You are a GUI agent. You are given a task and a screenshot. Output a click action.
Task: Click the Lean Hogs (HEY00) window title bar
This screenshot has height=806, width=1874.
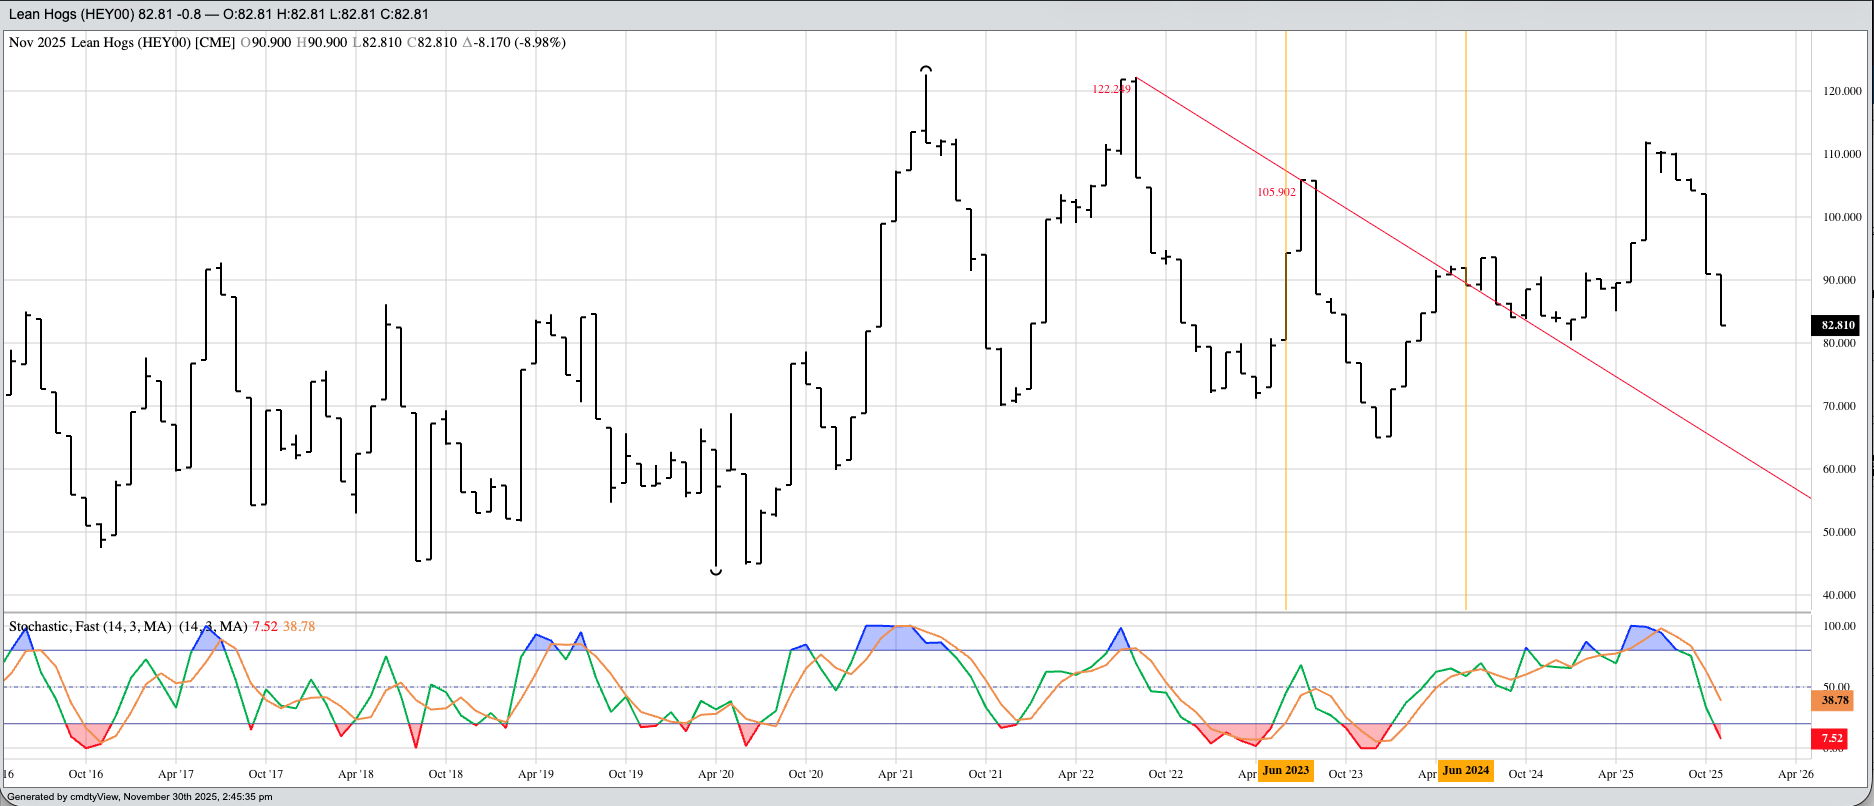click(219, 14)
